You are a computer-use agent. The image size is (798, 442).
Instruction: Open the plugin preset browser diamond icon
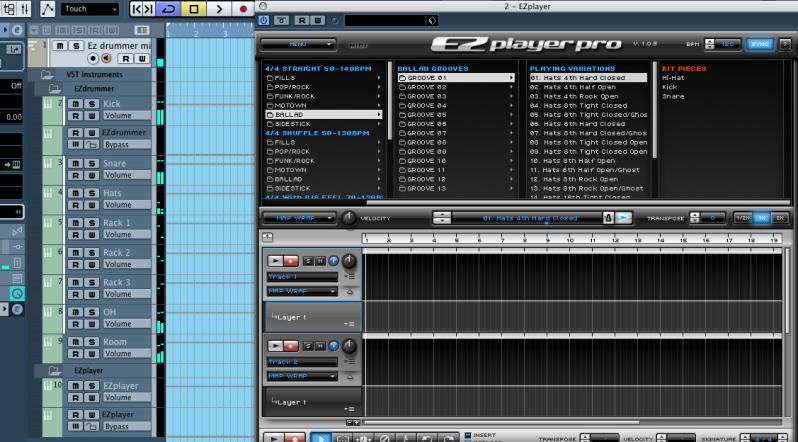point(432,20)
